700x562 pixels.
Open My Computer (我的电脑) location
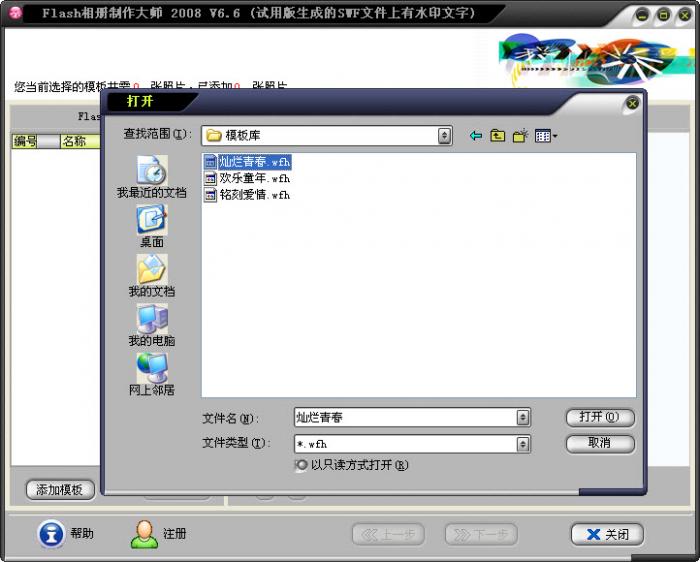(x=152, y=326)
